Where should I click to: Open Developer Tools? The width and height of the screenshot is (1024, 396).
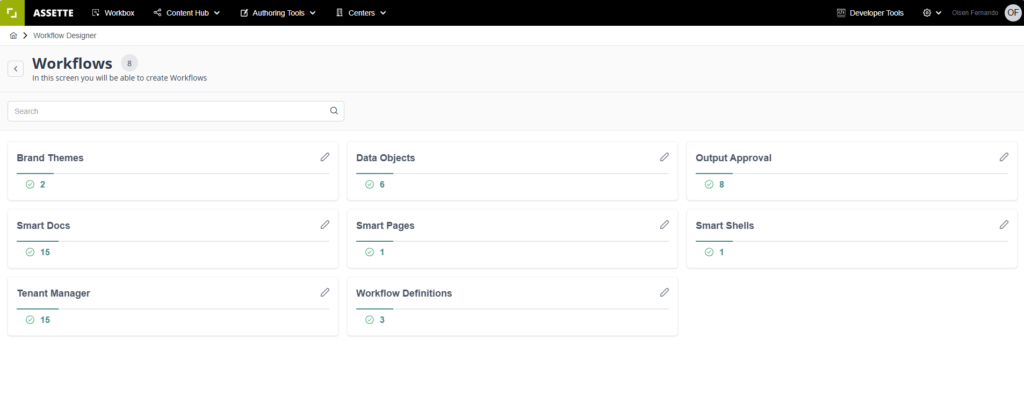pos(871,12)
